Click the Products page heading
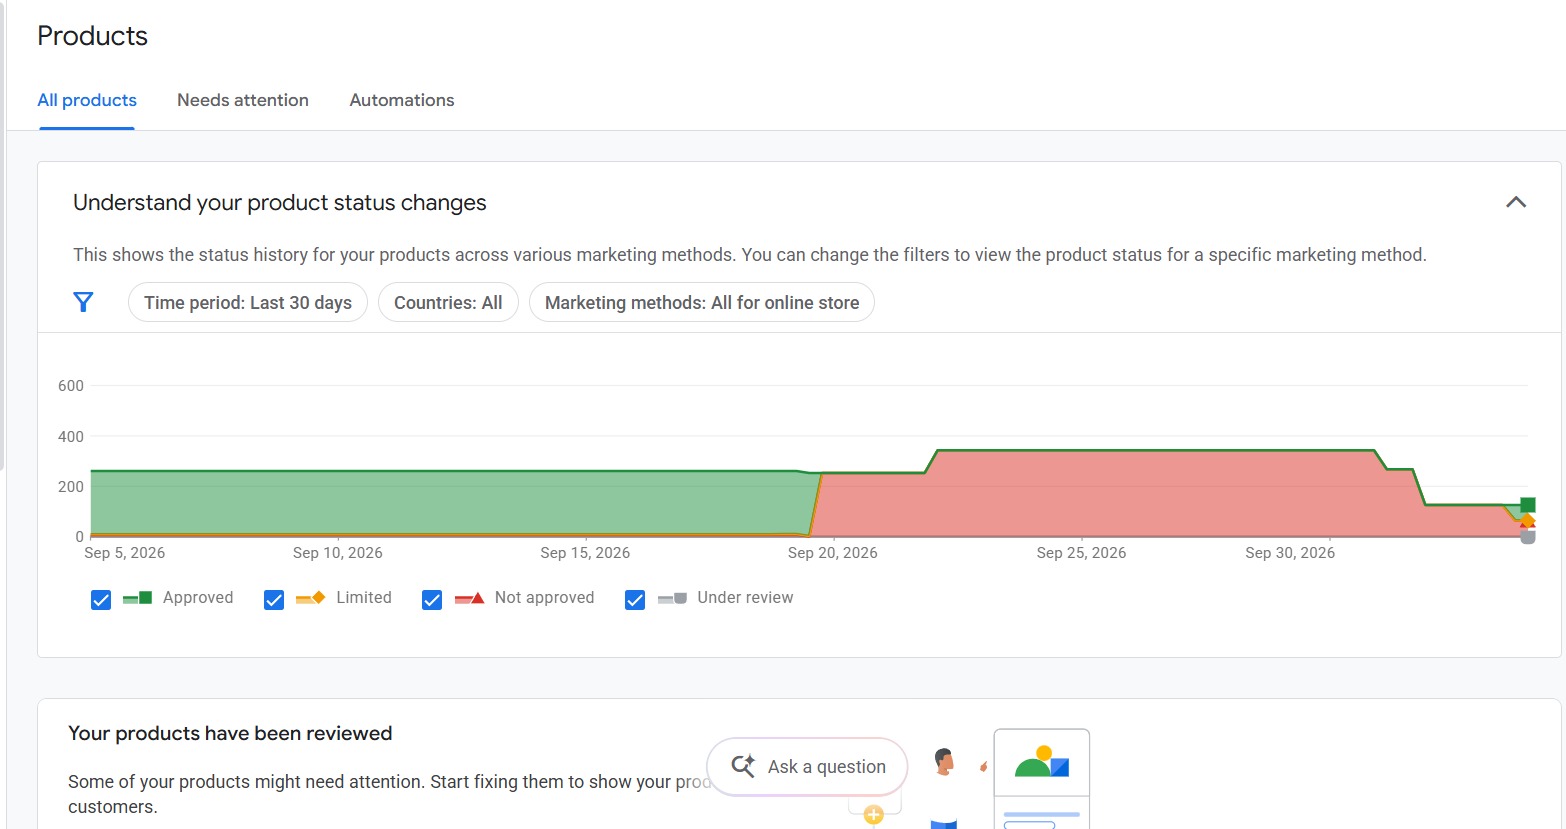This screenshot has width=1566, height=829. pyautogui.click(x=93, y=36)
